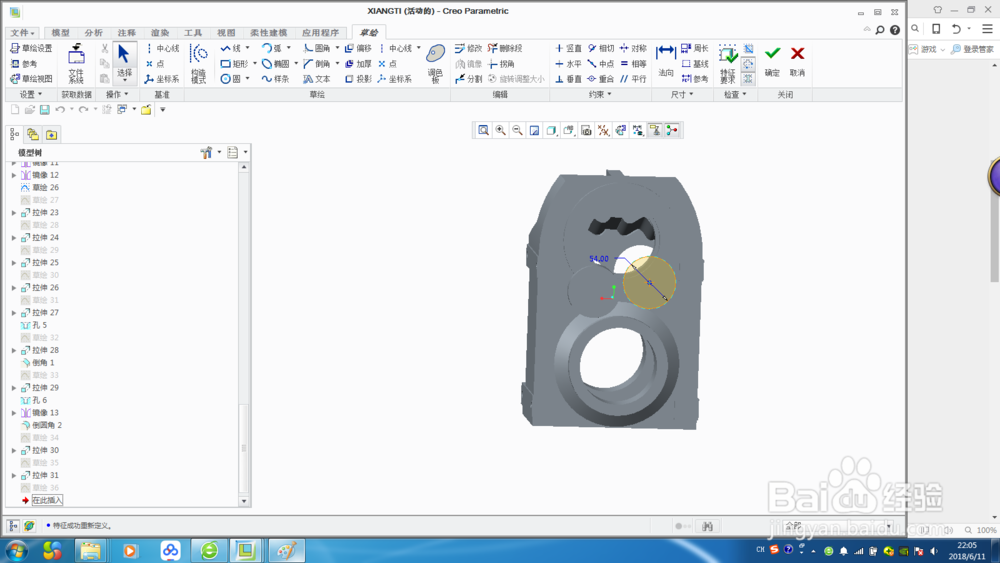
Task: Click the 拐角 corner trim tool
Action: (501, 64)
